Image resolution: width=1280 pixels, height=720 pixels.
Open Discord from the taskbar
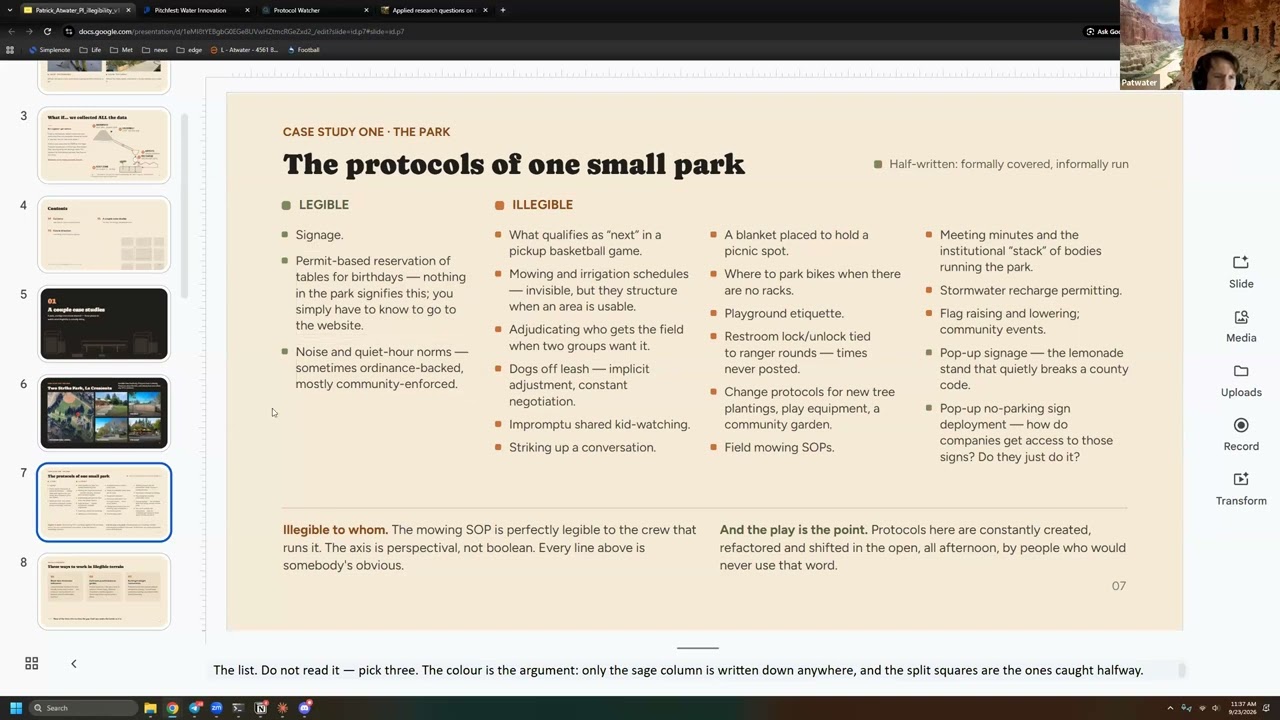[x=305, y=708]
